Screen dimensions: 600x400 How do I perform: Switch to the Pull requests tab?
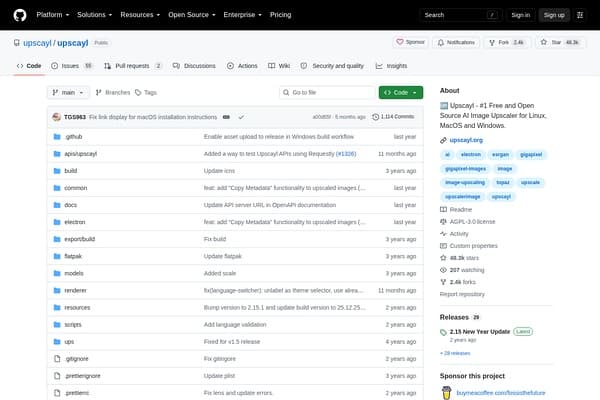(133, 66)
